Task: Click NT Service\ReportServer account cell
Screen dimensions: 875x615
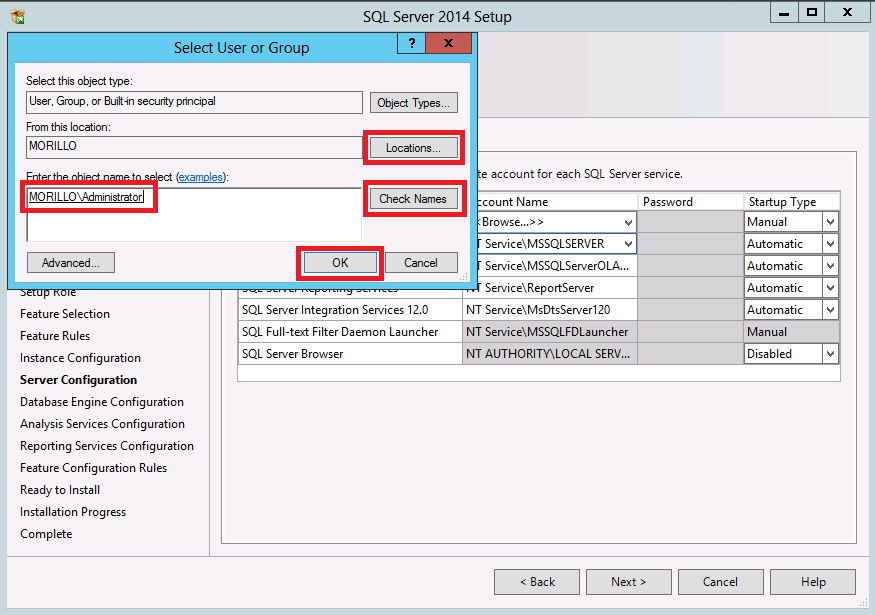Action: (x=550, y=288)
